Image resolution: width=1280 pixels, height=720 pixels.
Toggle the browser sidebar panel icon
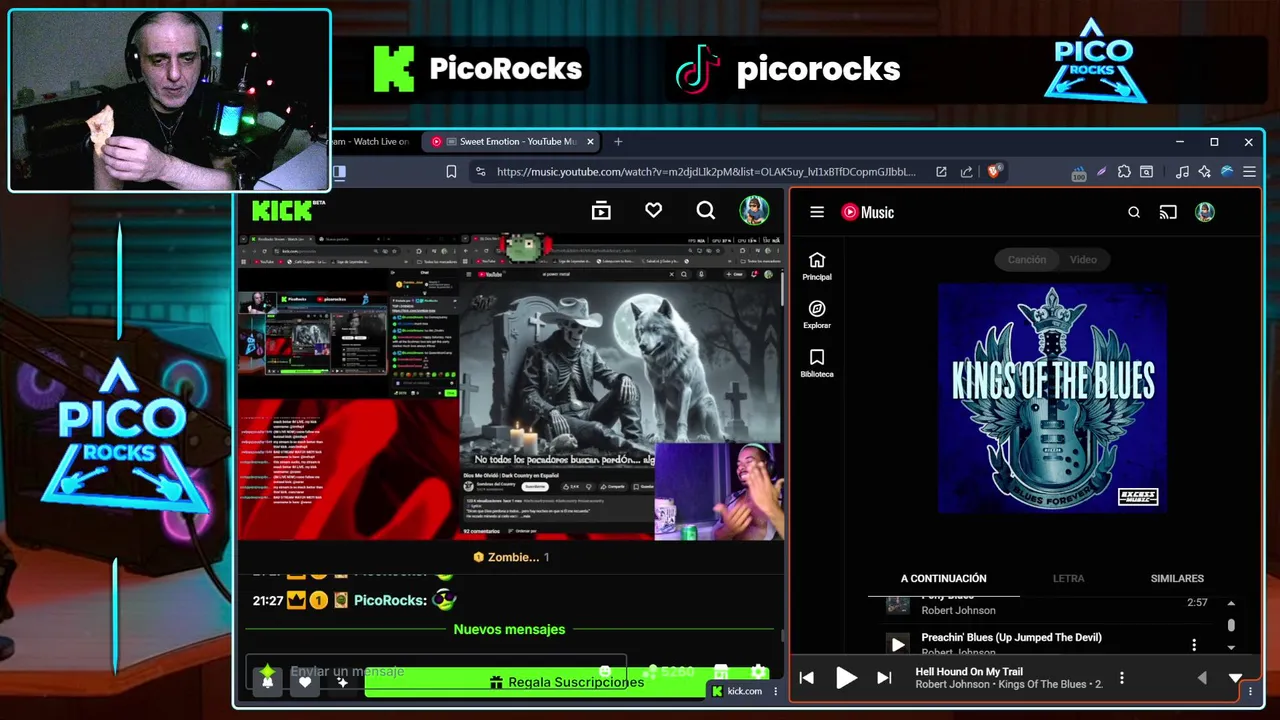(x=339, y=172)
